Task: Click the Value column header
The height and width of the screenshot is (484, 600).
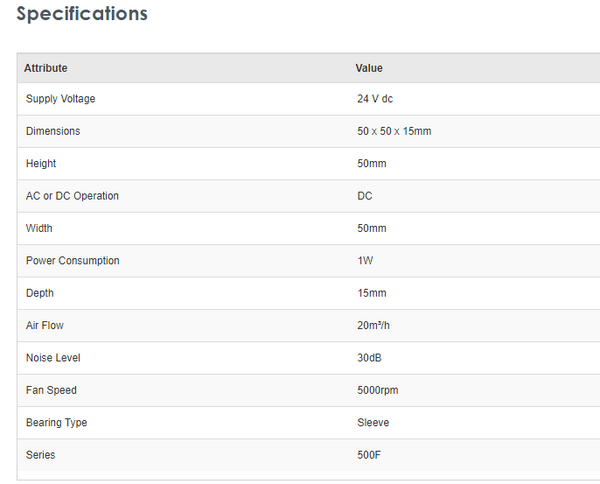Action: 369,68
